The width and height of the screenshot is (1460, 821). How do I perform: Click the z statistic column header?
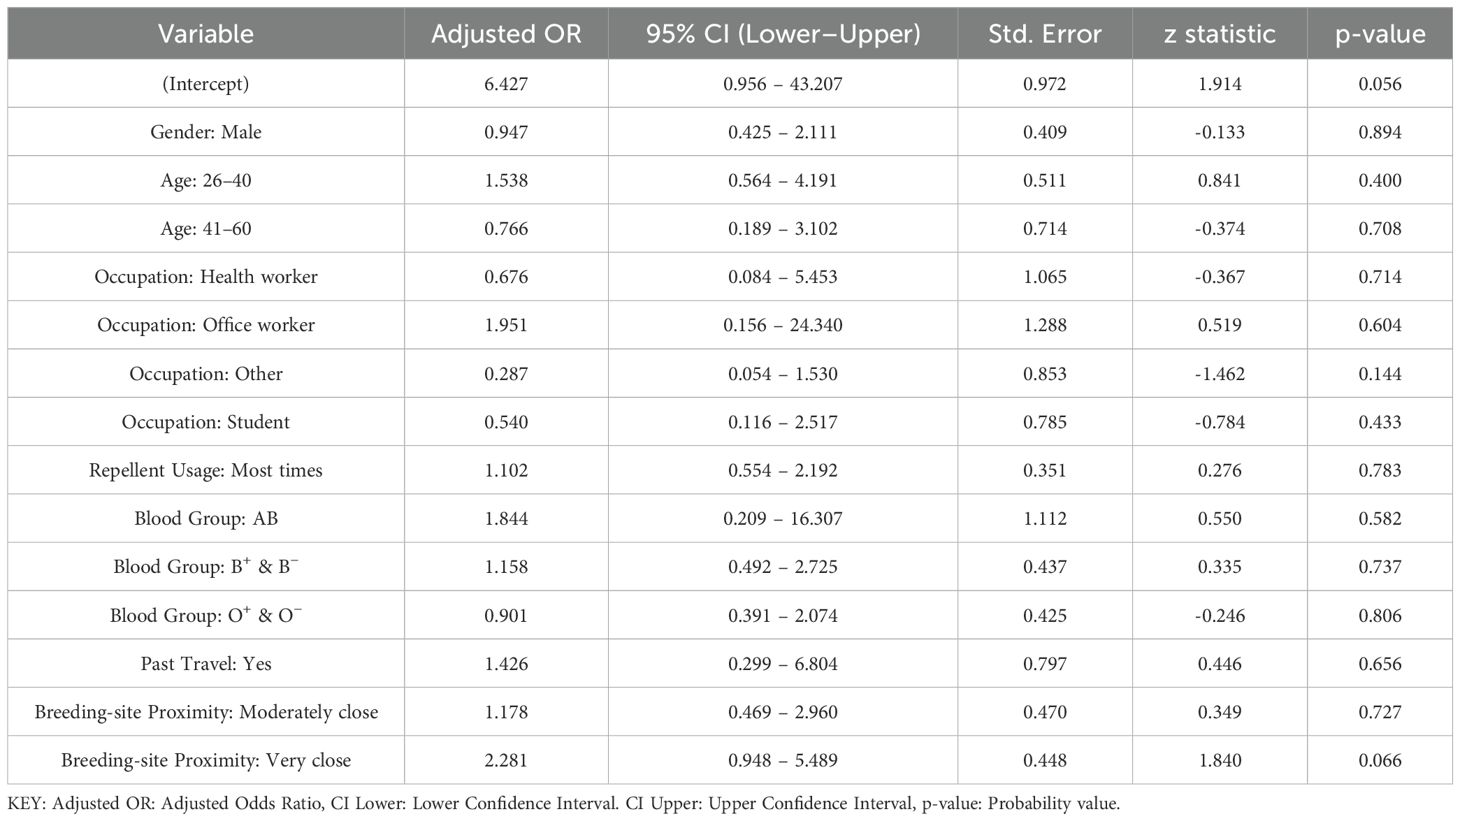pyautogui.click(x=1220, y=34)
